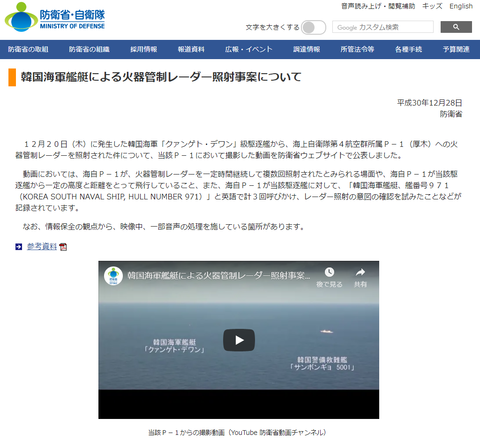Viewport: 480px width, 441px height.
Task: Click the PDF icon beside 参考資料
Action: (x=63, y=247)
